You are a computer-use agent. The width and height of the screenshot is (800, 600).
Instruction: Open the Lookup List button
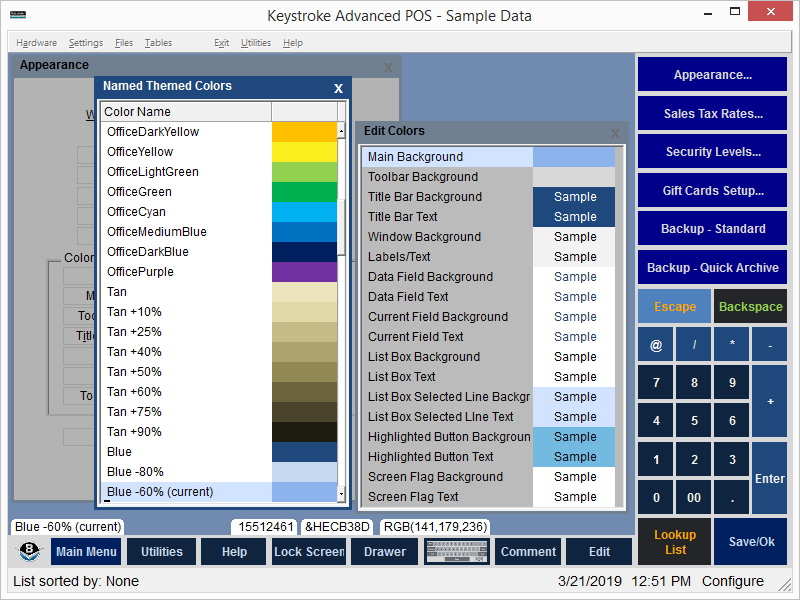pyautogui.click(x=675, y=542)
